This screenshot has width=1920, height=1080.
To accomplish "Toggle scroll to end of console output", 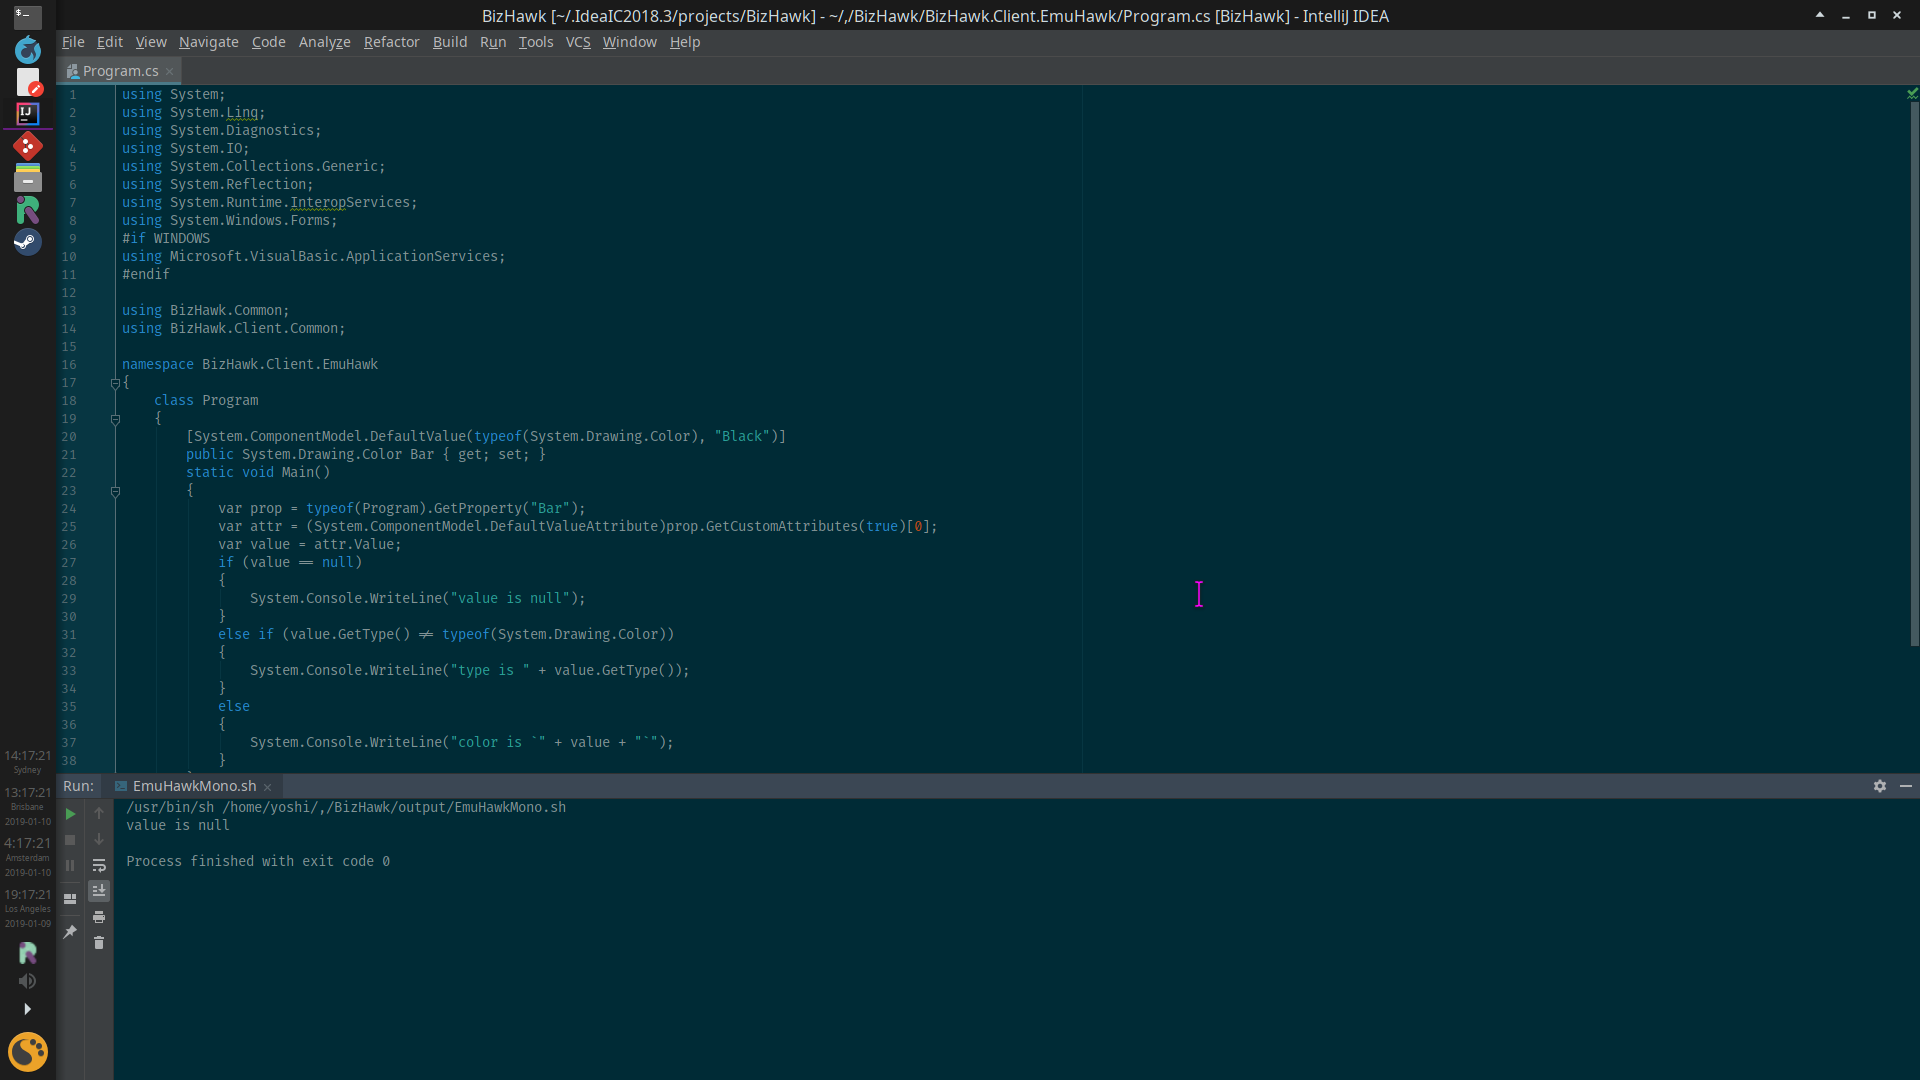I will point(99,891).
